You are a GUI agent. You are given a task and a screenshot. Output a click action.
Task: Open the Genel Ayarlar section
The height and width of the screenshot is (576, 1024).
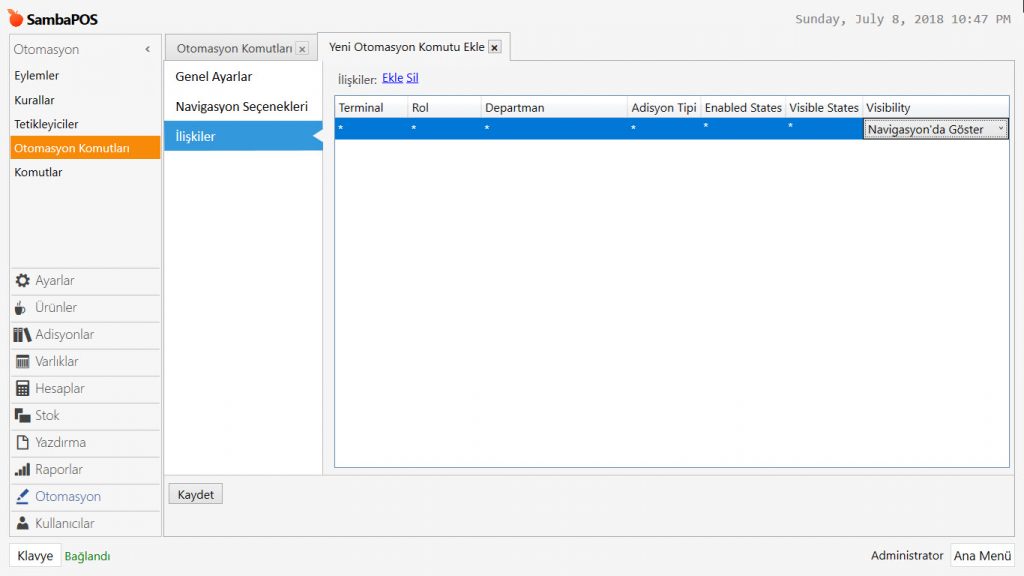coord(214,77)
